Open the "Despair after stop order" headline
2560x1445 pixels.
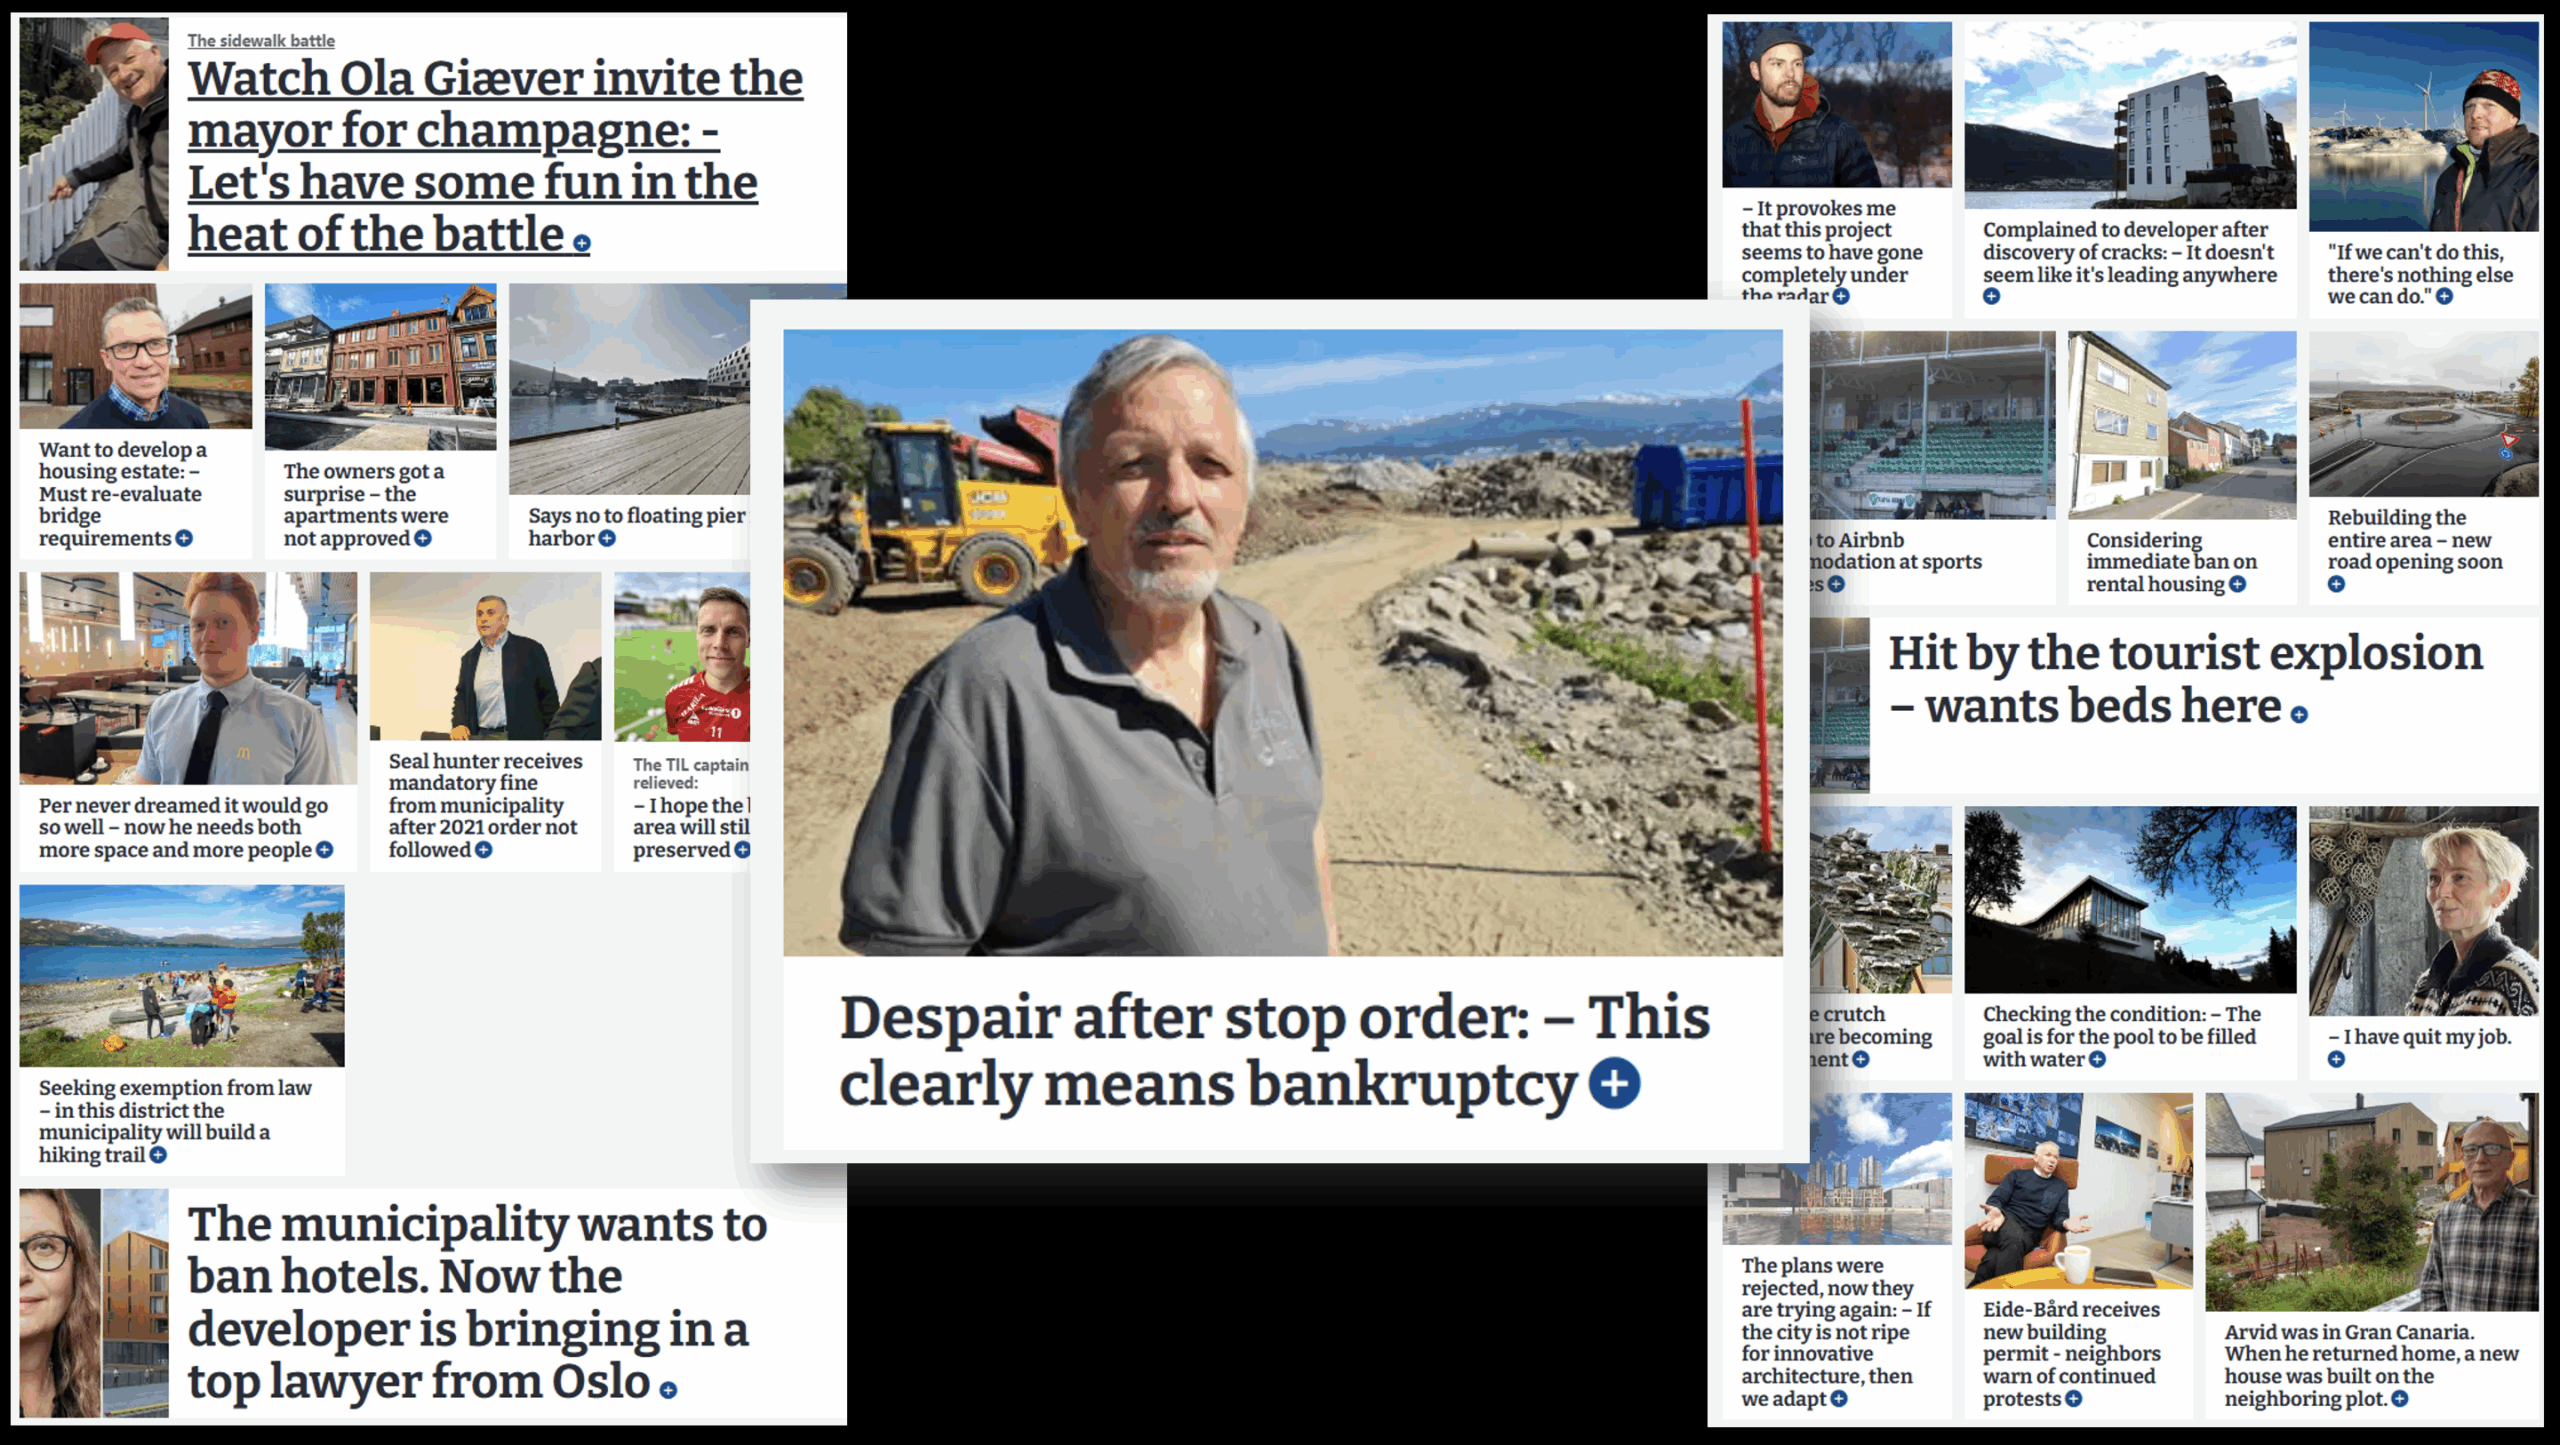(1275, 1050)
